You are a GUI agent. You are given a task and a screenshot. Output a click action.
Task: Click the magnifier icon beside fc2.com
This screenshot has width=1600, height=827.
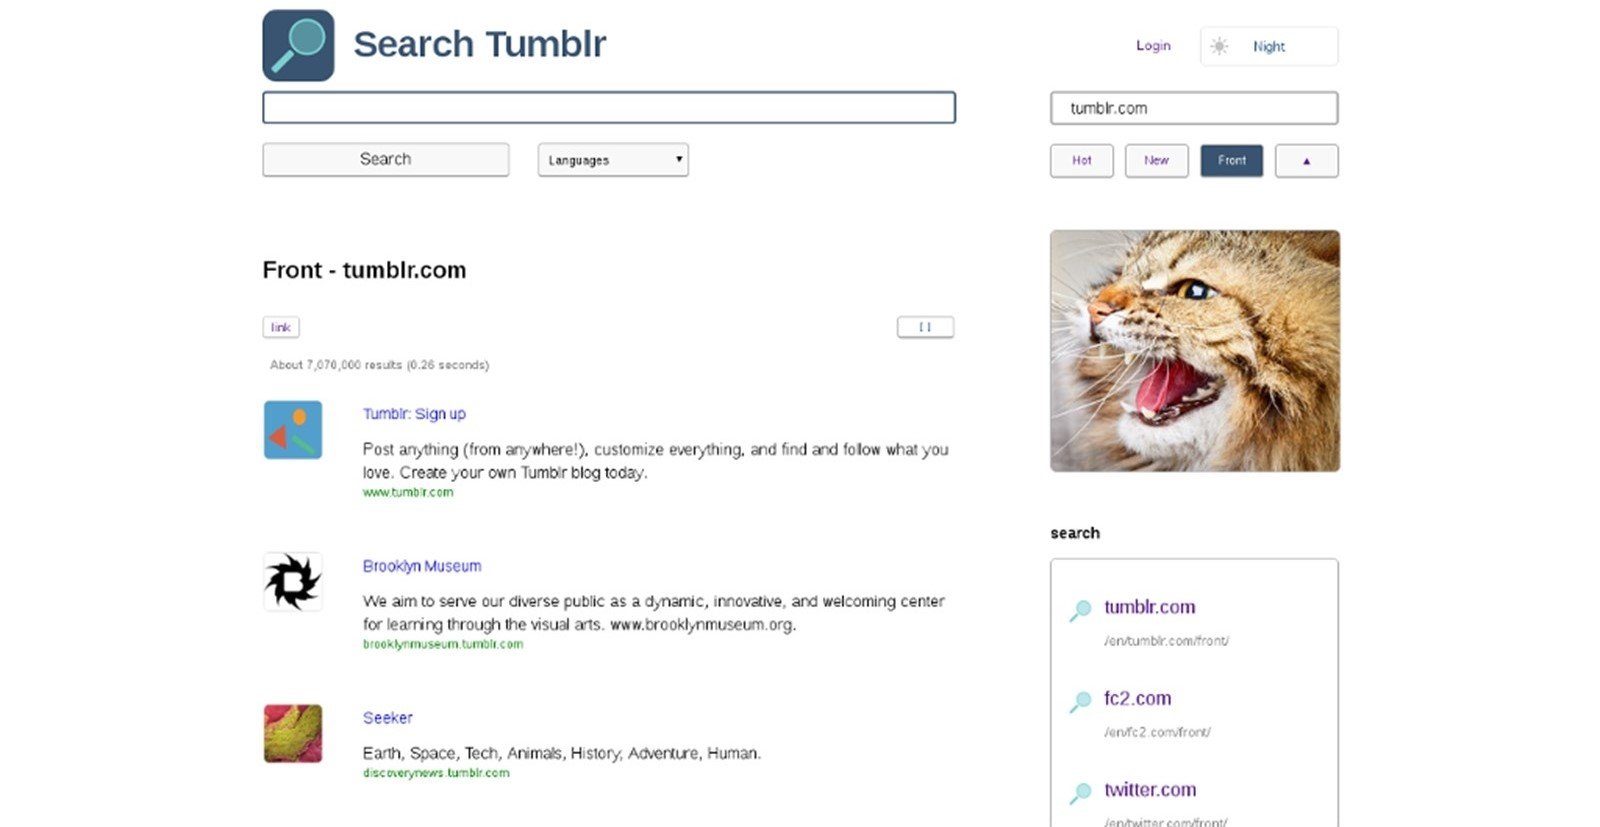coord(1080,702)
